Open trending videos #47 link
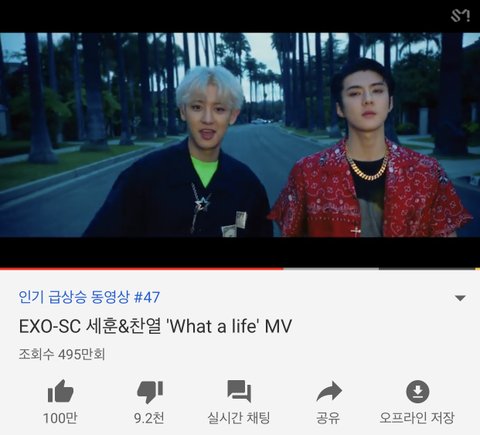480x435 pixels. 89,297
